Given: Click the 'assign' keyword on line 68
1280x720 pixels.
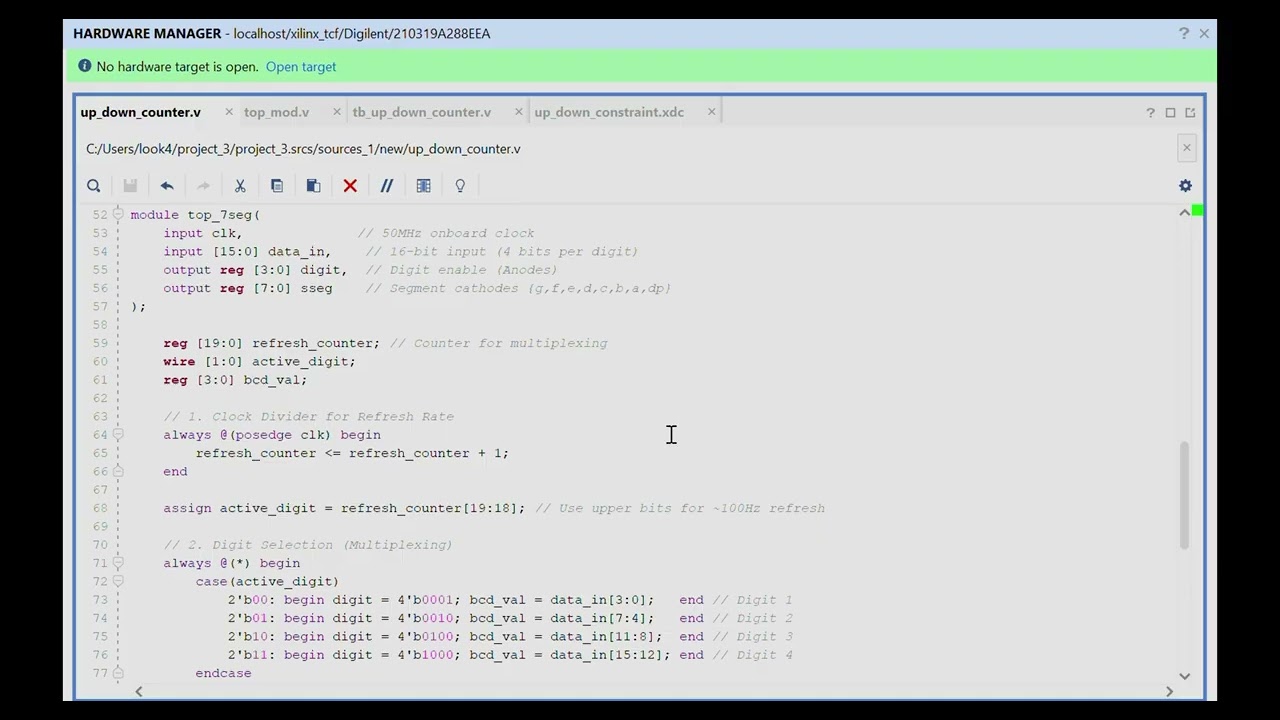Looking at the screenshot, I should click(187, 508).
